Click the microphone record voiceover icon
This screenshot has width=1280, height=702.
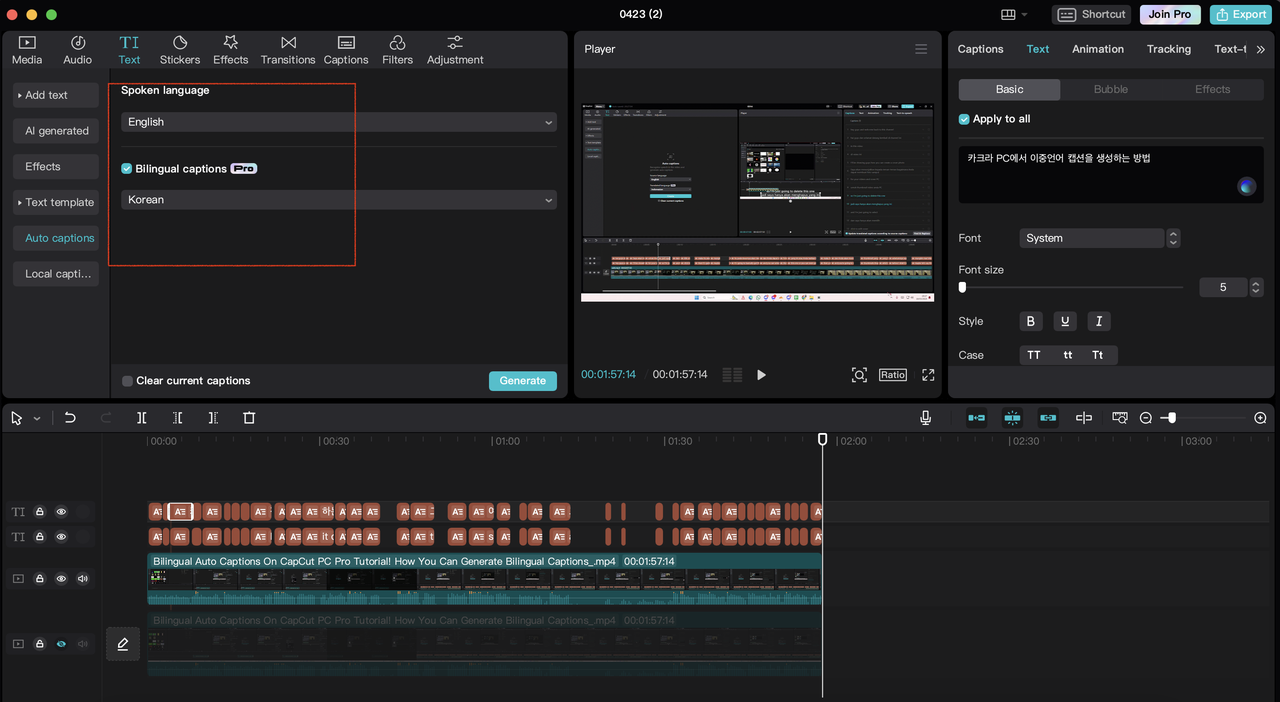click(926, 418)
